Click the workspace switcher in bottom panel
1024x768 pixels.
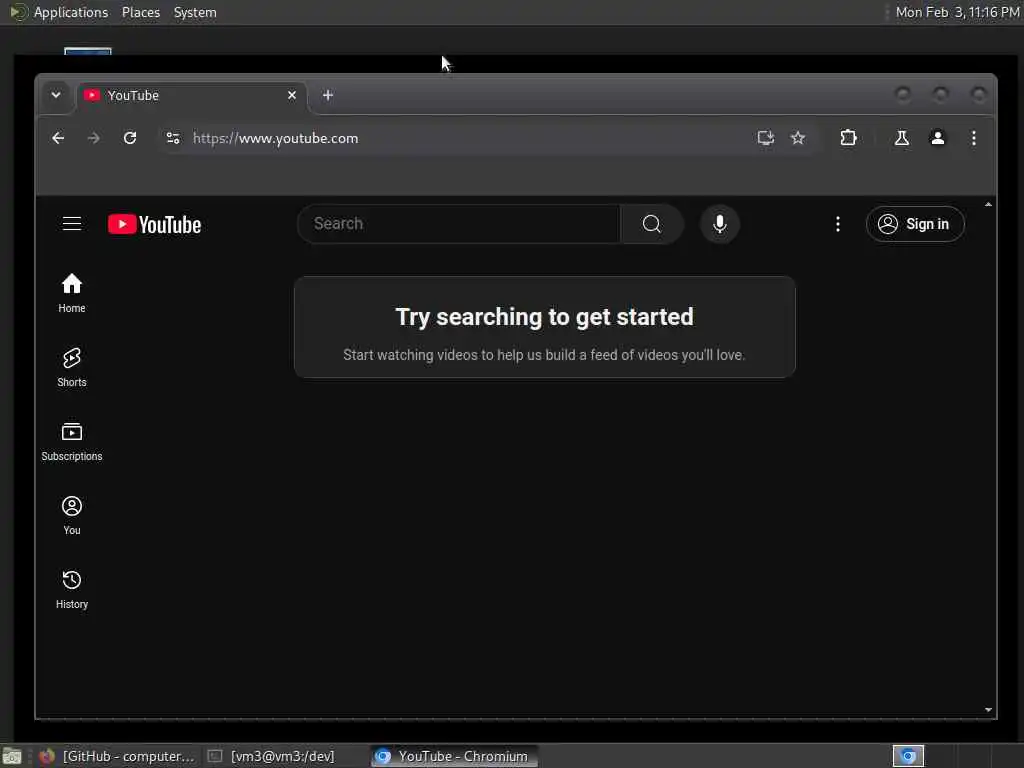pyautogui.click(x=908, y=756)
